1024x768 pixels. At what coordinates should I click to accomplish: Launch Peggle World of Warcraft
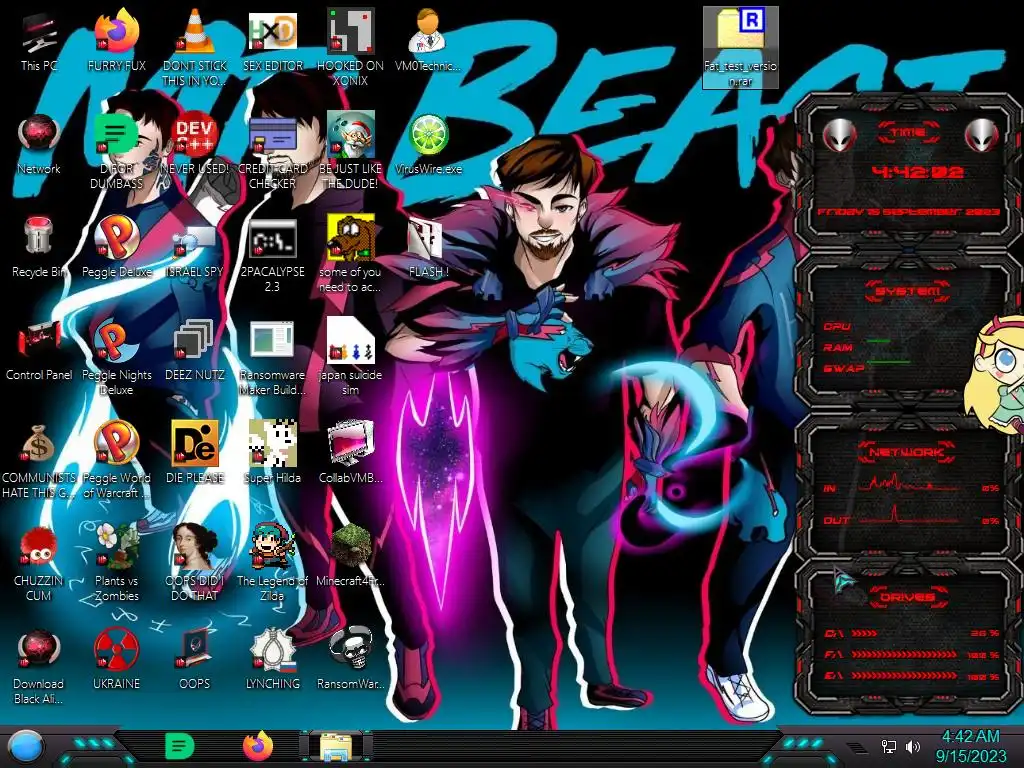coord(117,460)
